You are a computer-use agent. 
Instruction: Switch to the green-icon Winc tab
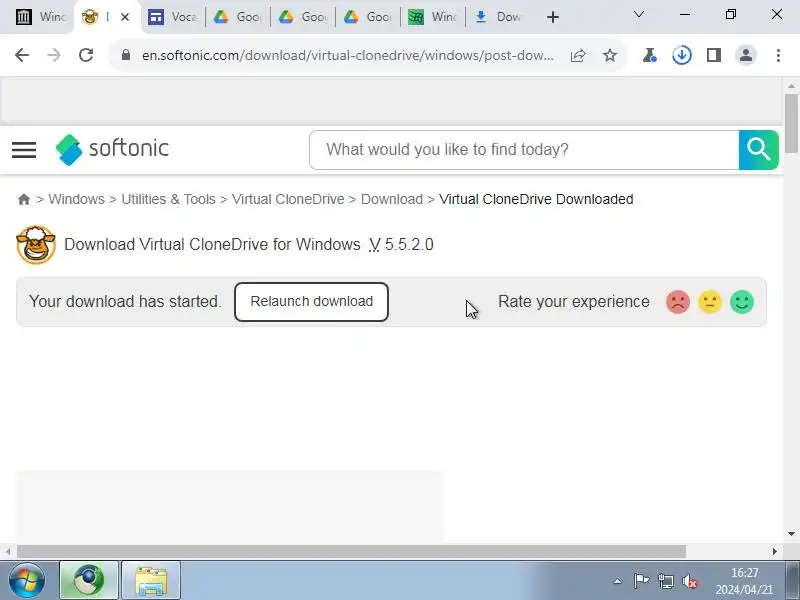click(433, 17)
